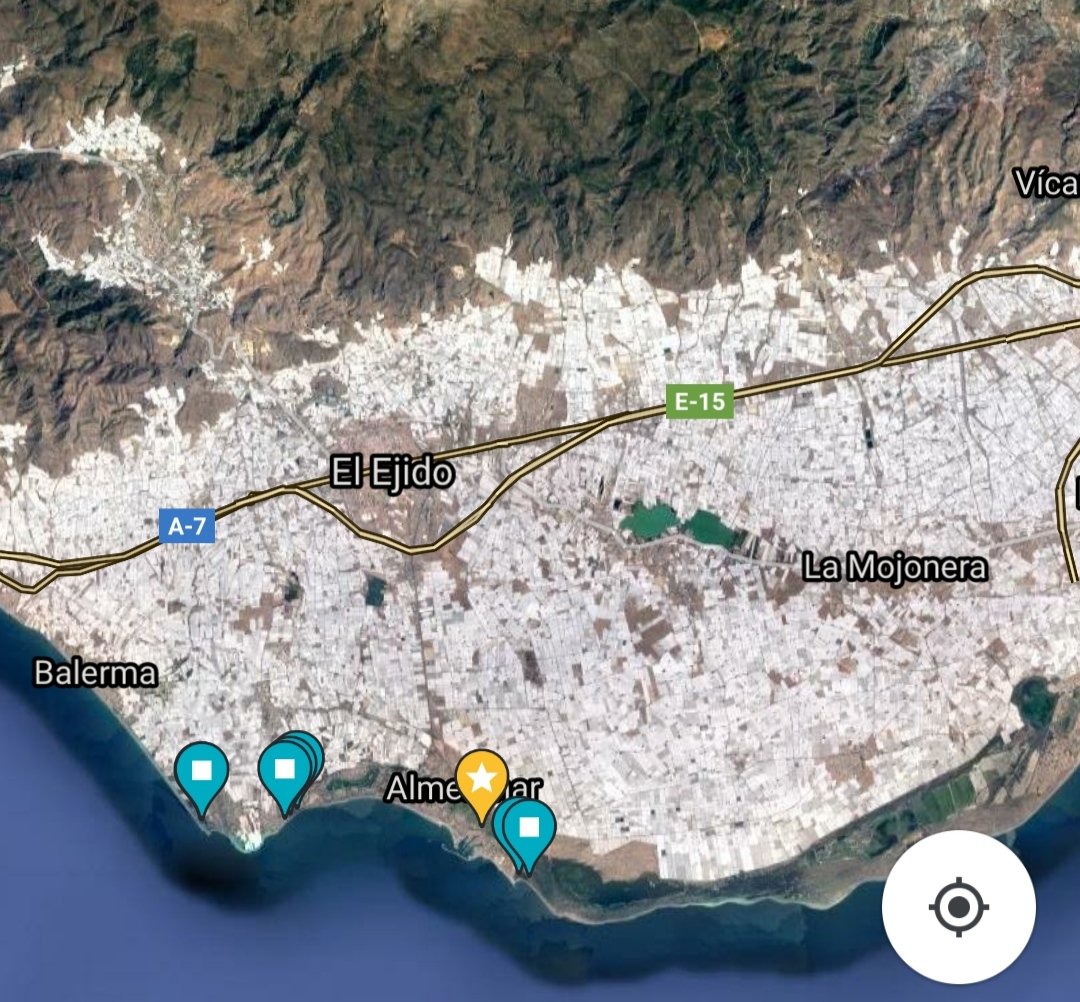Screen dimensions: 1080x1002
Task: Click the dark wetland at the eastern coast
Action: 1034,704
